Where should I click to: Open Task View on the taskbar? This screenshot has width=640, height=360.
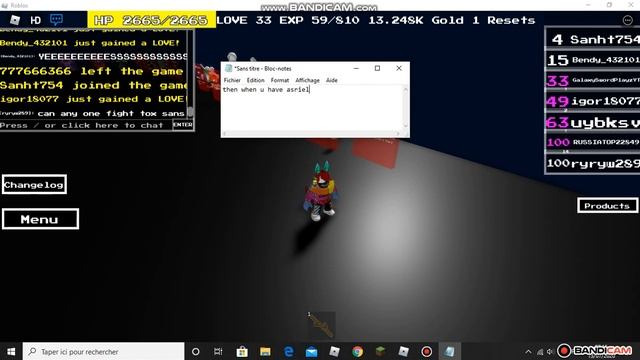[218, 351]
